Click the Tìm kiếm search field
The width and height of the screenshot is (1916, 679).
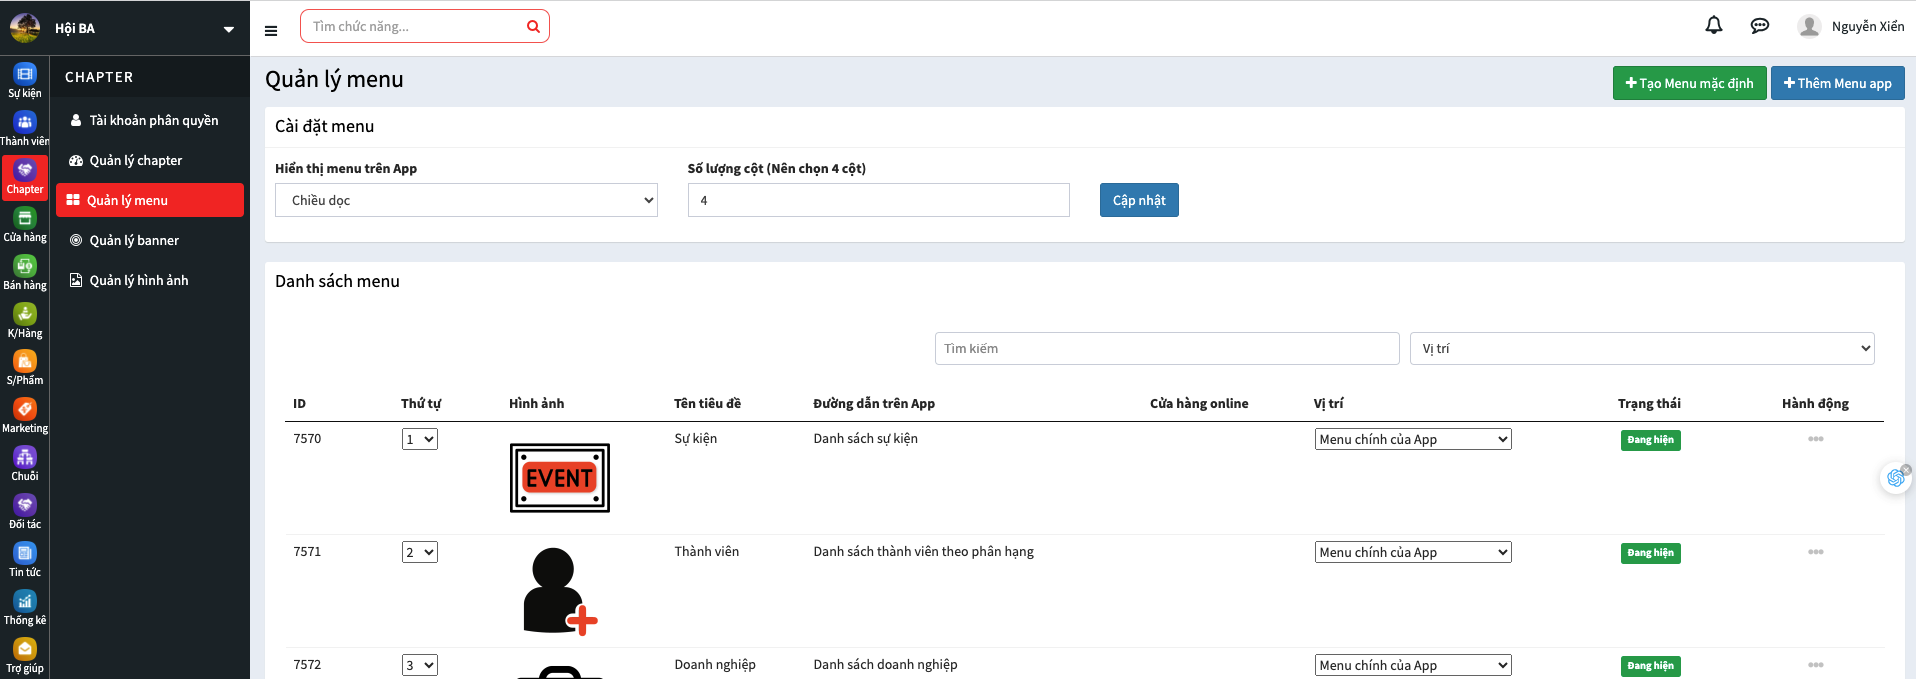(1166, 349)
